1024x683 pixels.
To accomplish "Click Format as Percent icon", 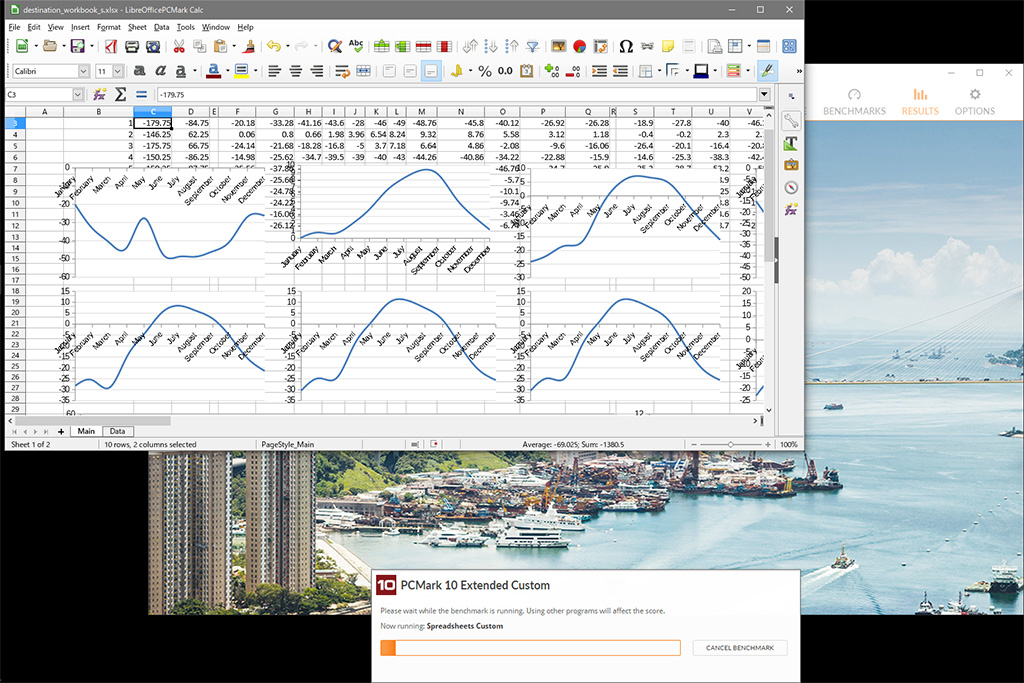I will (485, 71).
